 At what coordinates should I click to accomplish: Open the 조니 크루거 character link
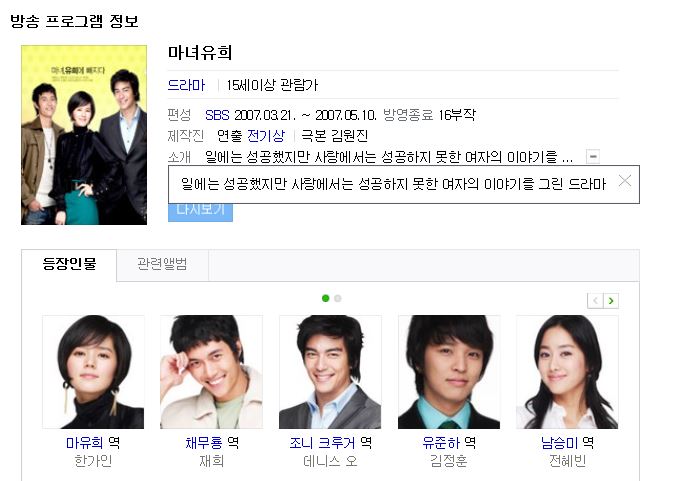point(322,443)
